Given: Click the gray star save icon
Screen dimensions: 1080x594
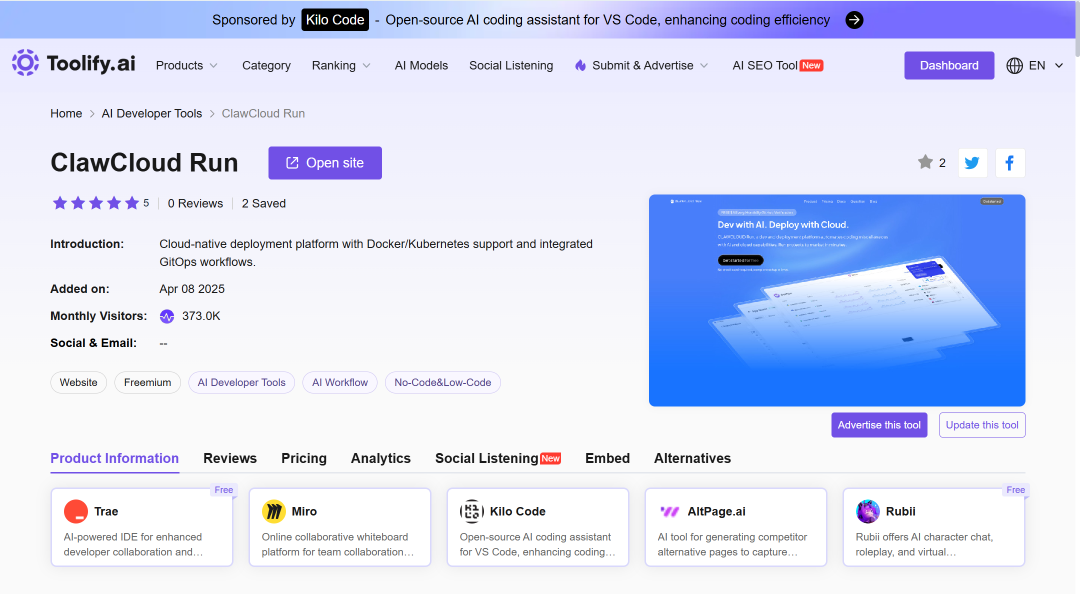Looking at the screenshot, I should click(925, 162).
